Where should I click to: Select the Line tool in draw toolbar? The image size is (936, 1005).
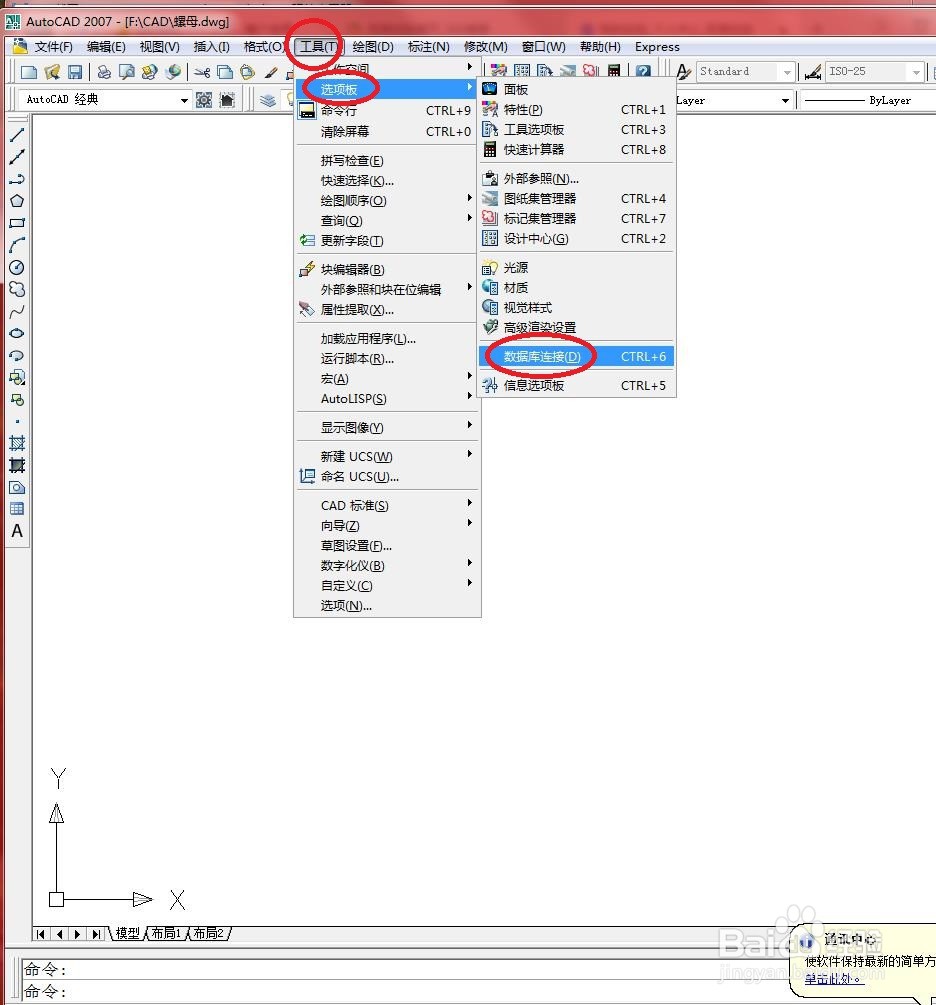pos(17,135)
